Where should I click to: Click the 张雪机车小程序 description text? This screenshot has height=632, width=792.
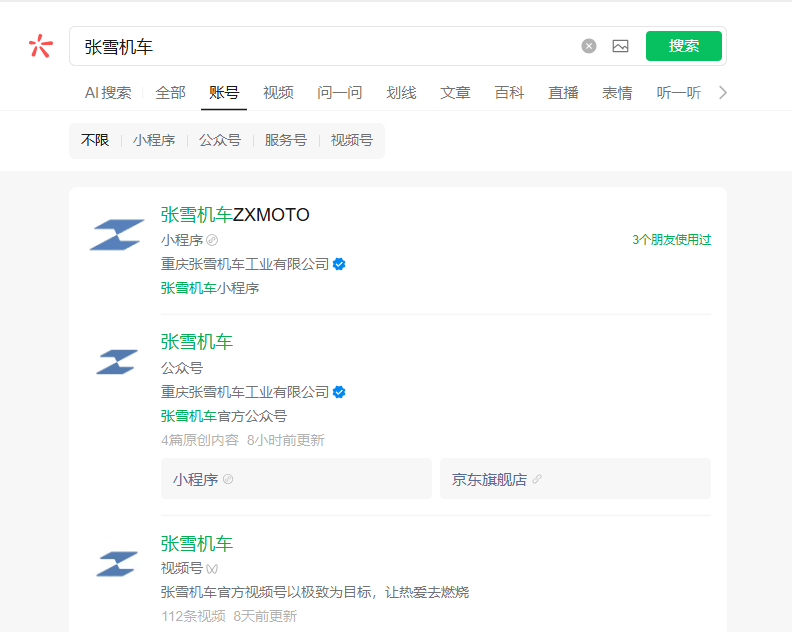(x=210, y=288)
